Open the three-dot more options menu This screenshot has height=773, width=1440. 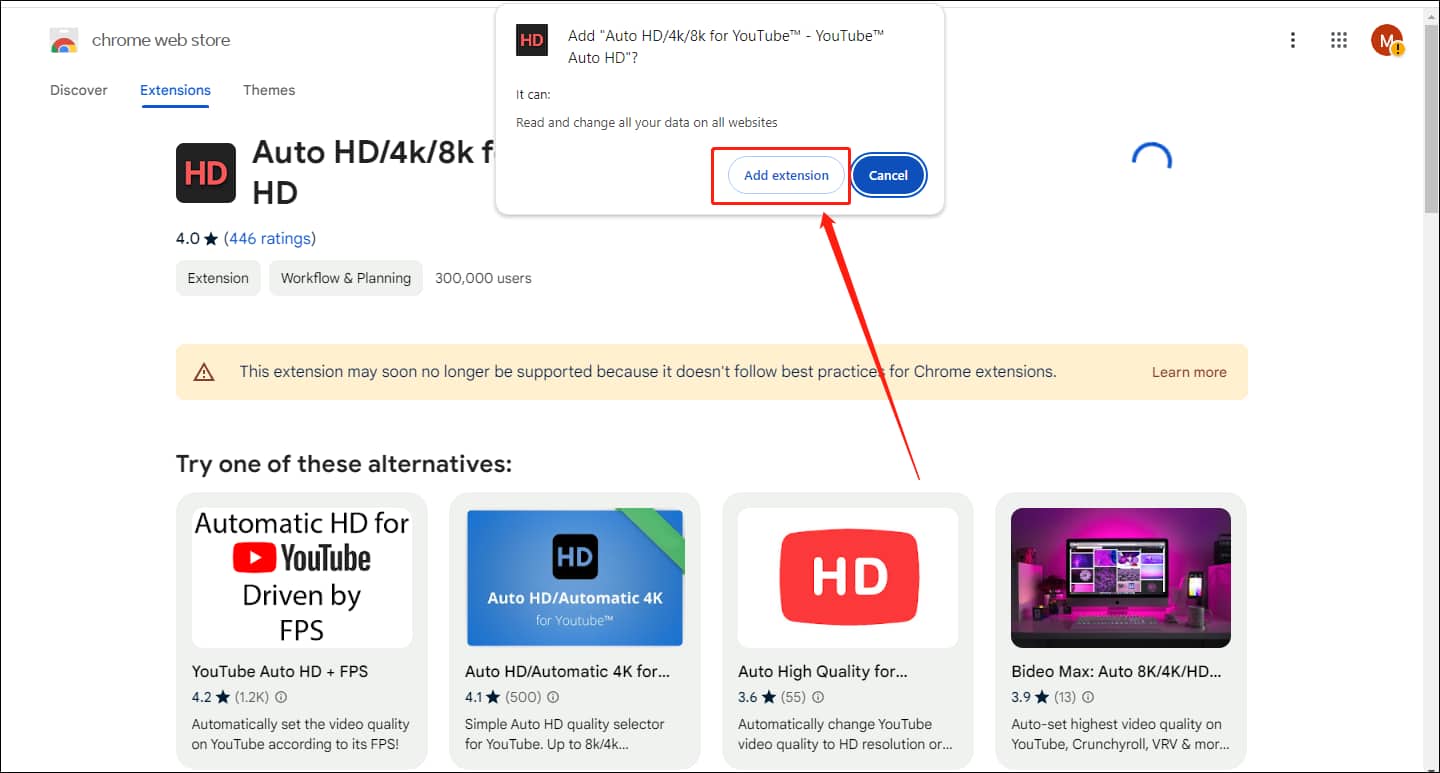(1293, 40)
